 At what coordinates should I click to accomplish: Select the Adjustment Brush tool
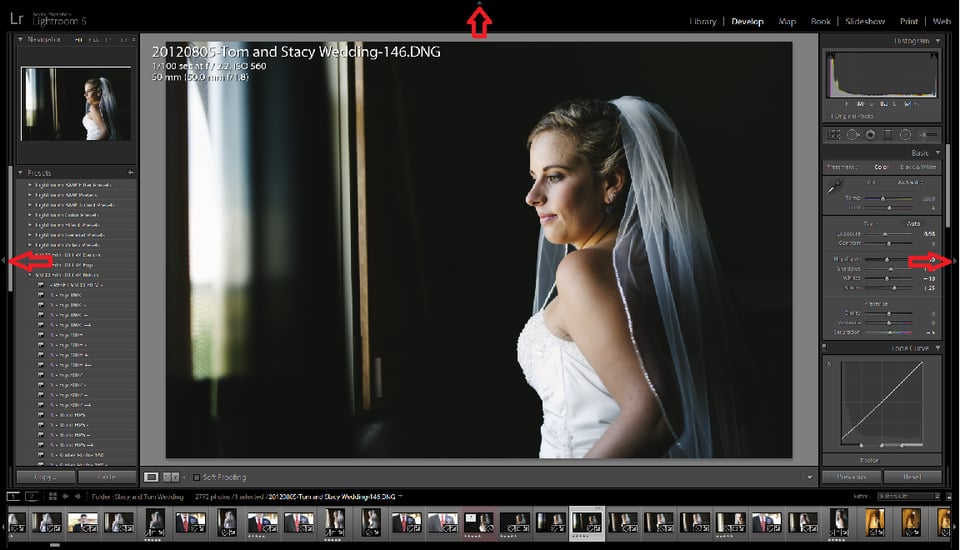coord(928,135)
